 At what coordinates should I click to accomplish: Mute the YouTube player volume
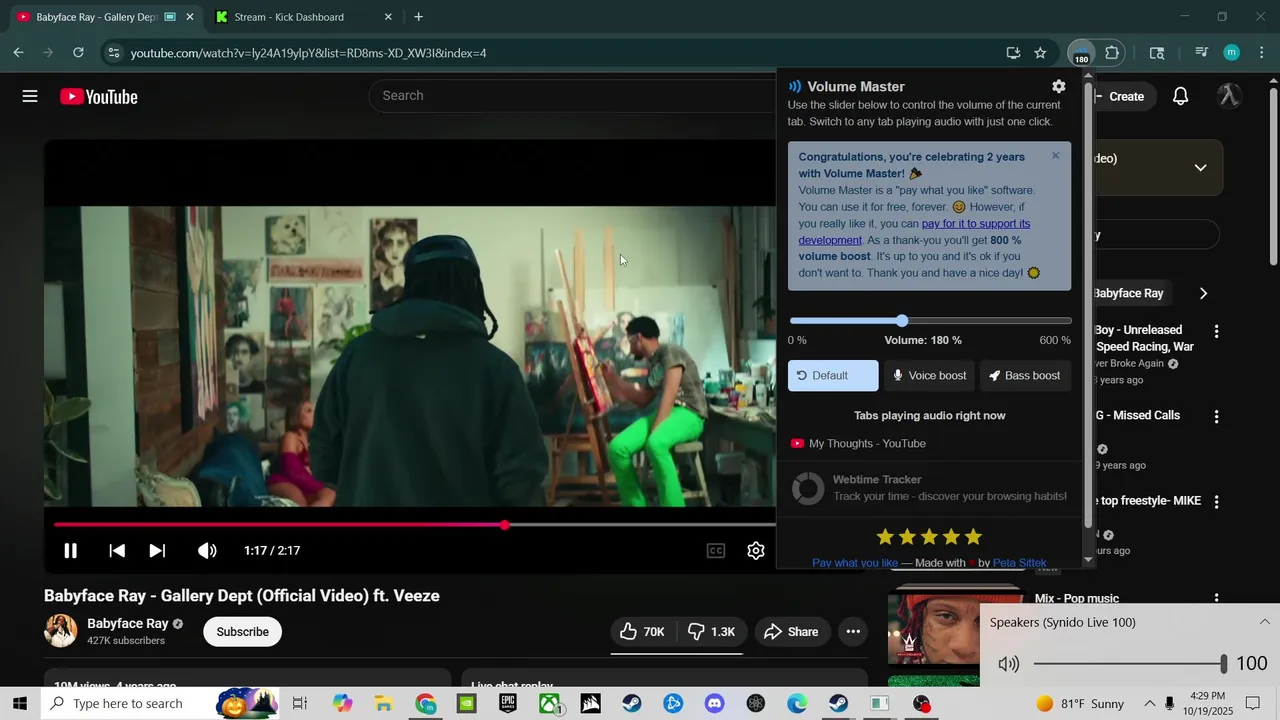(x=207, y=551)
